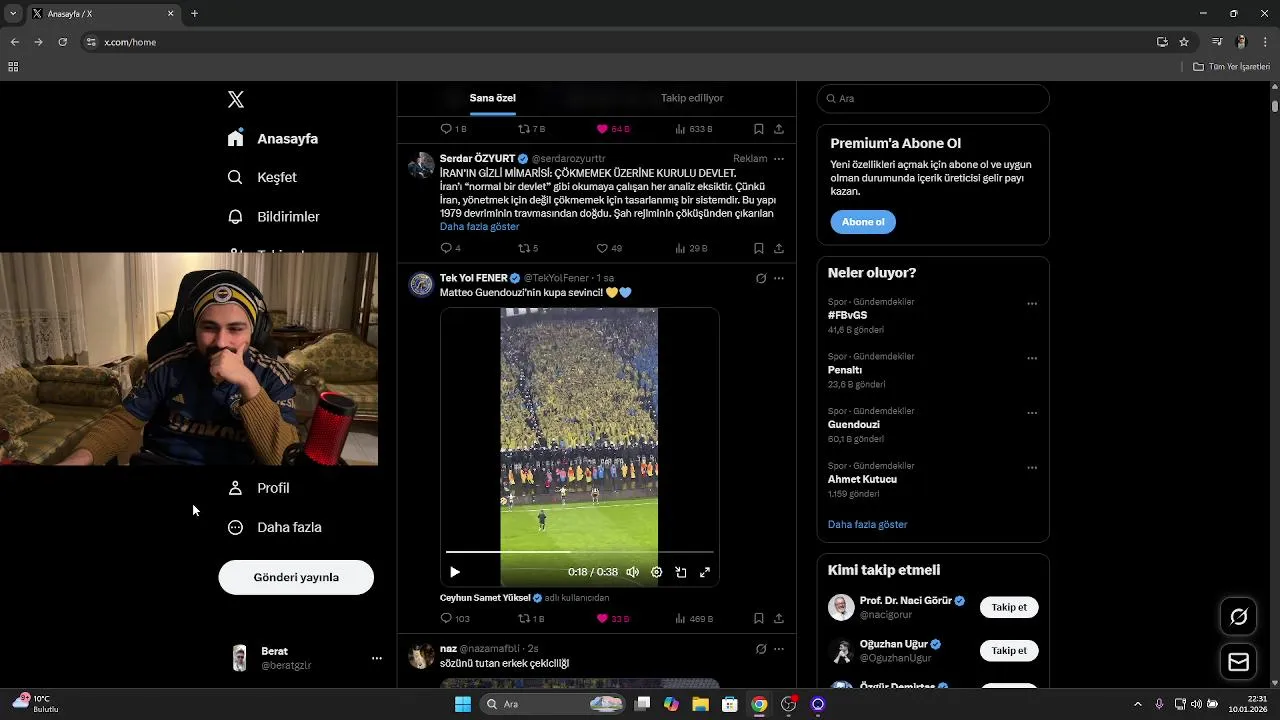1280x720 pixels.
Task: Bookmark the top post with 633 B views
Action: click(759, 129)
